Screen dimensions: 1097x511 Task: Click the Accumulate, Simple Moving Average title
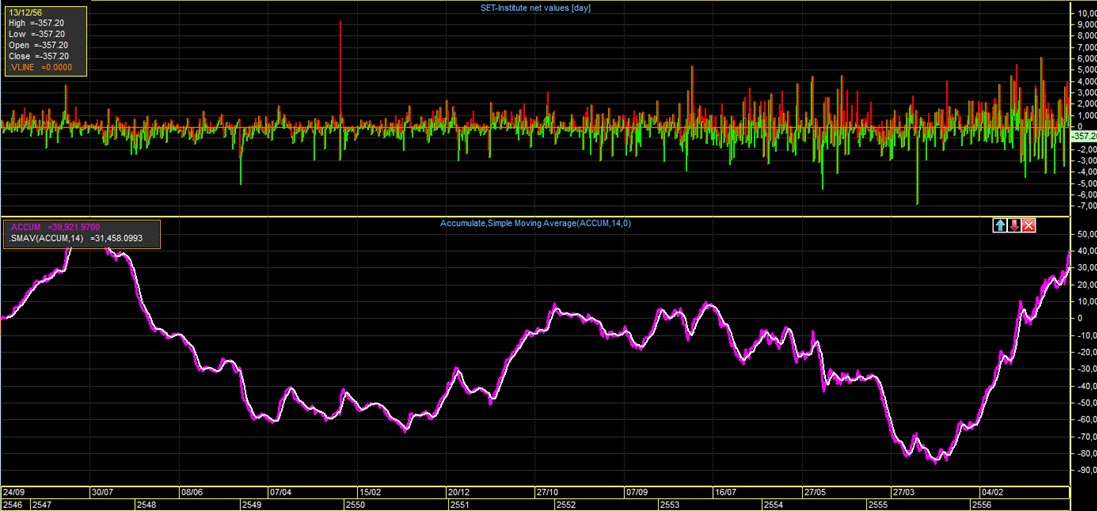tap(535, 223)
